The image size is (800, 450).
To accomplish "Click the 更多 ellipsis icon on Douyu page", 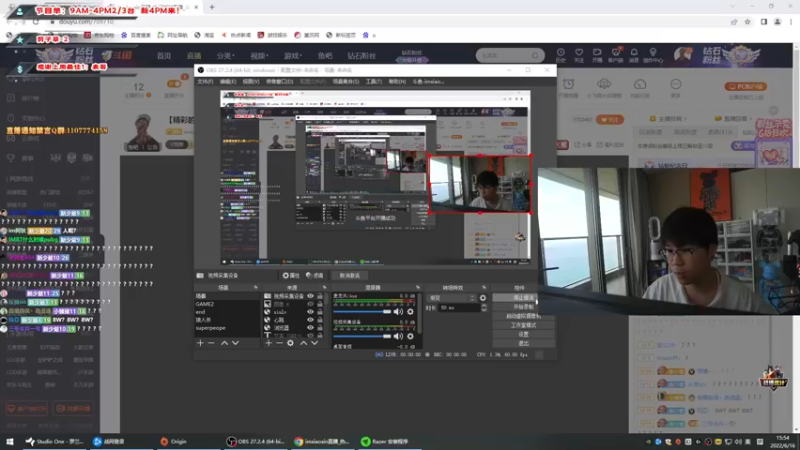I will [x=676, y=84].
